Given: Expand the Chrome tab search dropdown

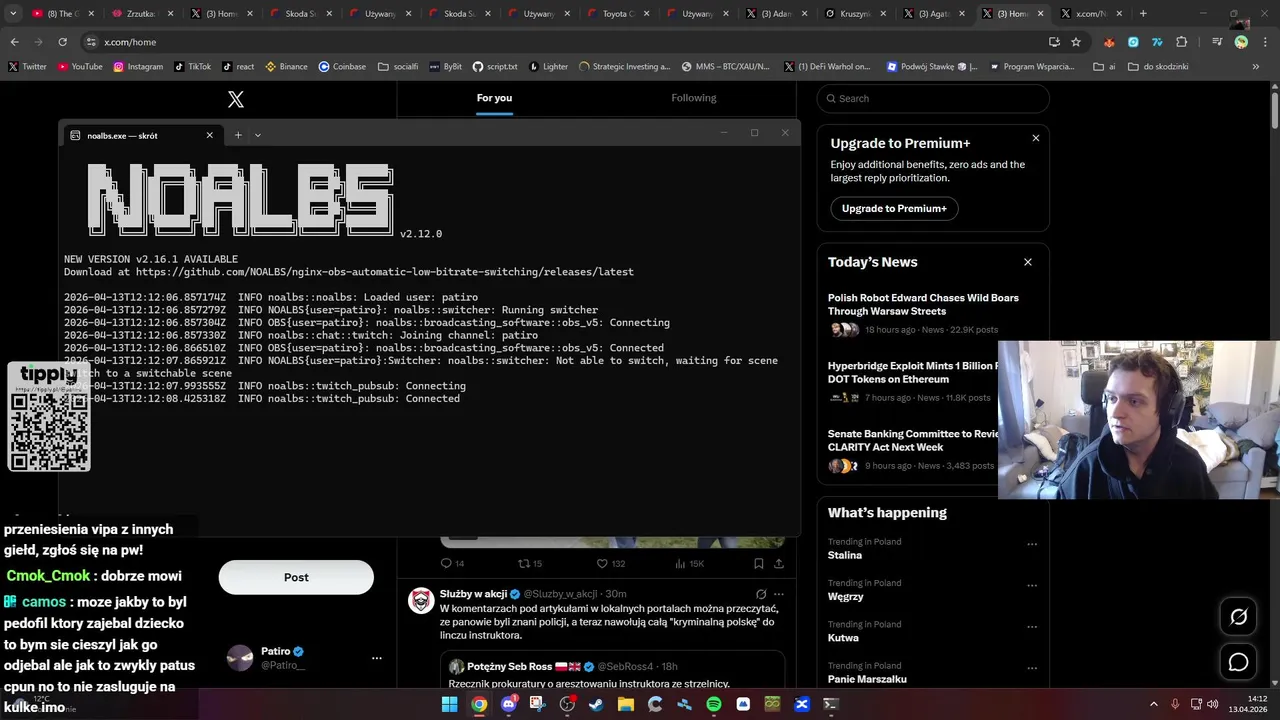Looking at the screenshot, I should (13, 14).
